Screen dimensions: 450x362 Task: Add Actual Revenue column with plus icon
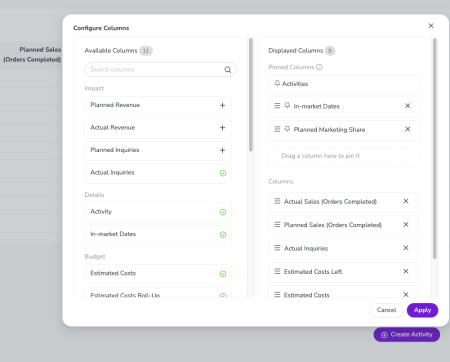tap(222, 128)
